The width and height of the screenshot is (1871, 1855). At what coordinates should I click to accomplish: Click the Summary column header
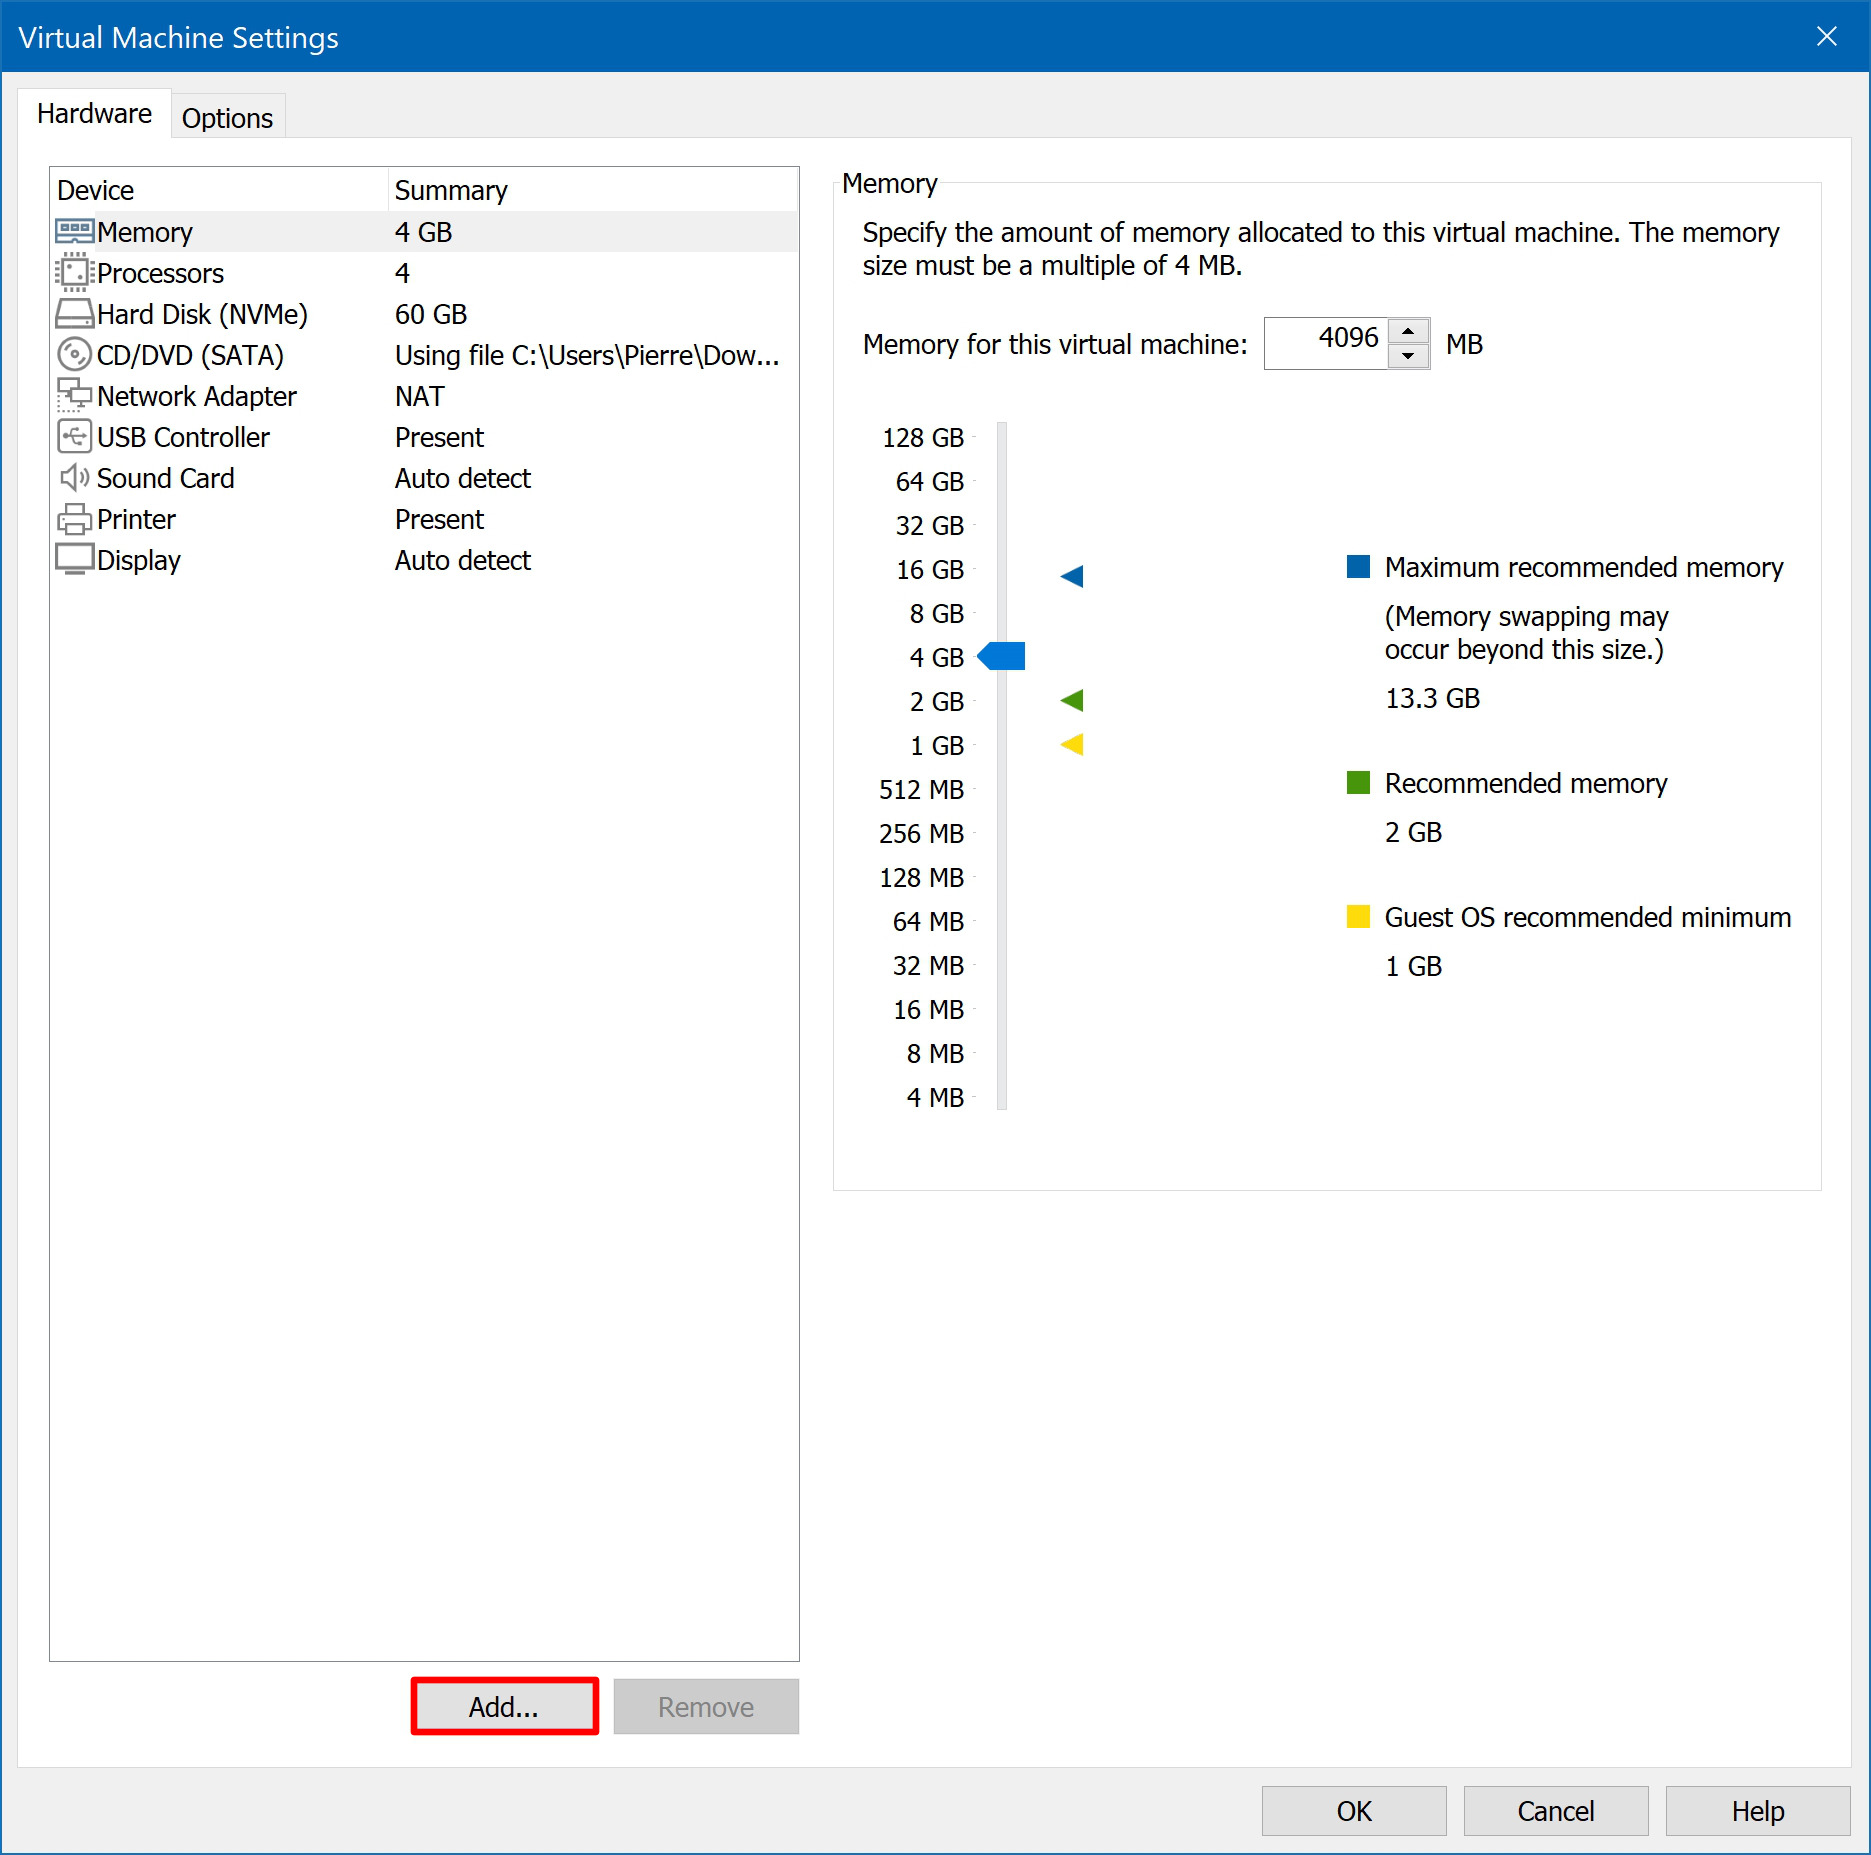coord(593,190)
